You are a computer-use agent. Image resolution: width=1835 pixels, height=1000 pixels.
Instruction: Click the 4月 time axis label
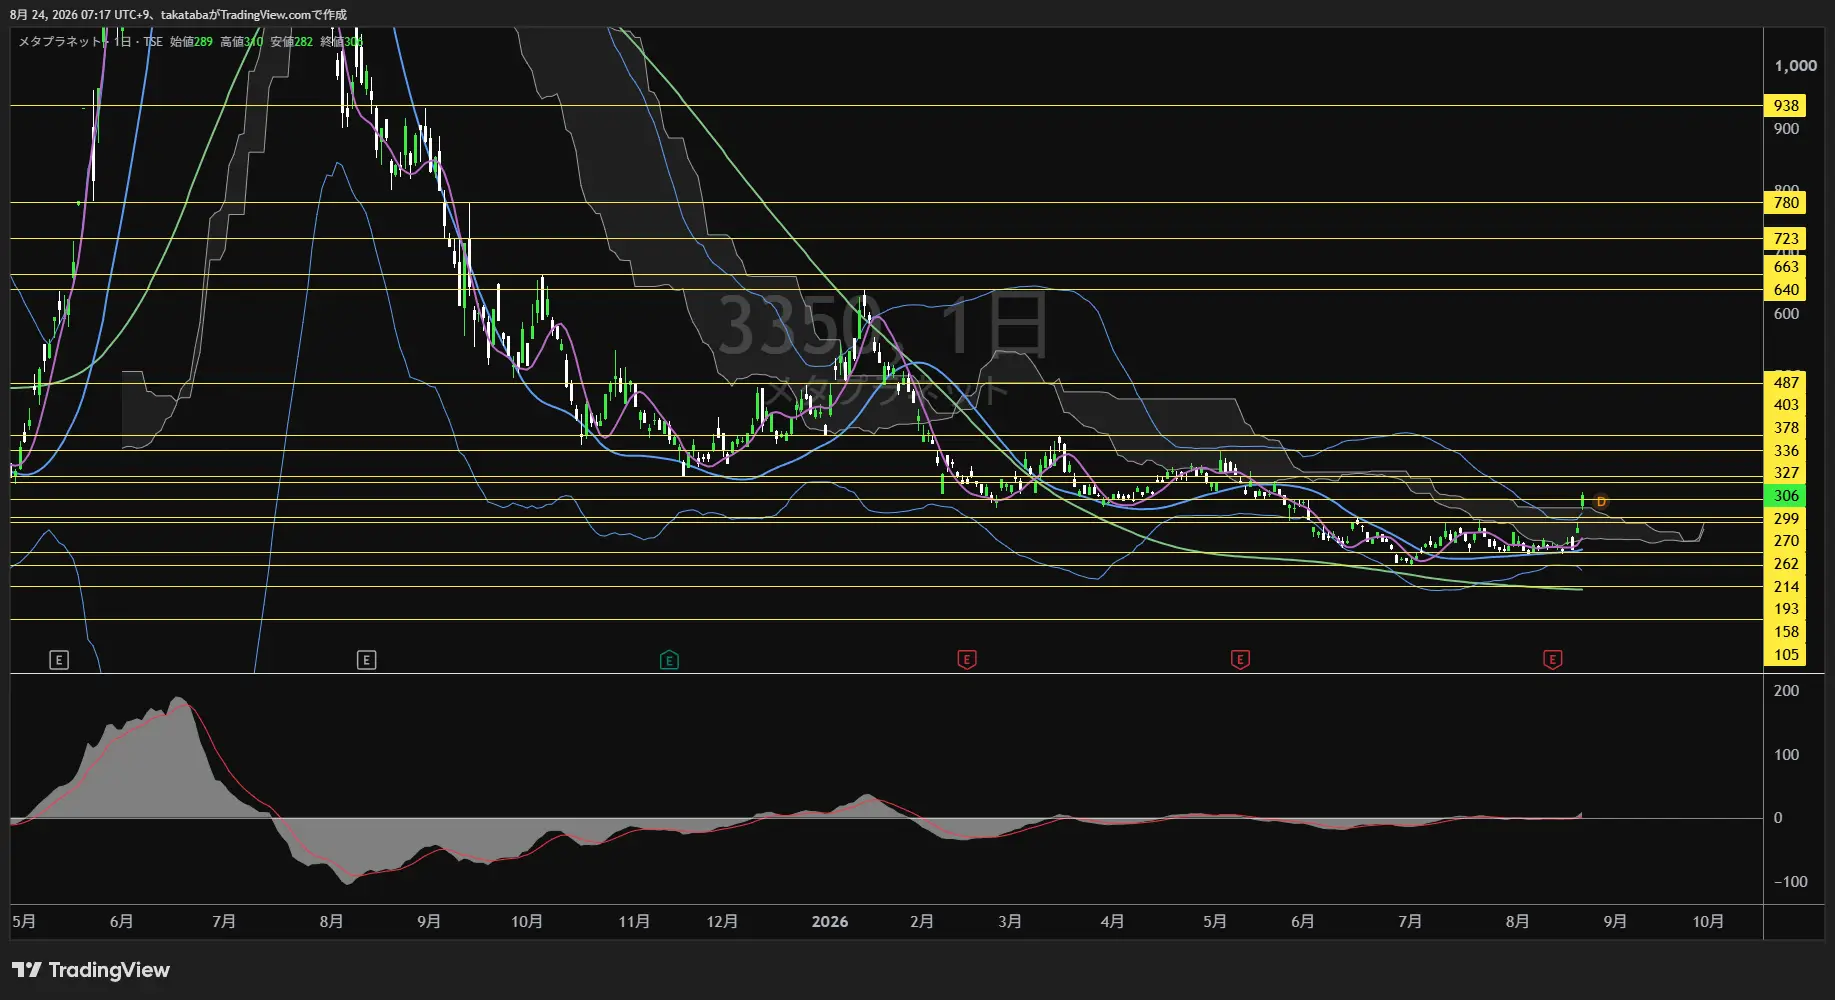coord(1112,922)
